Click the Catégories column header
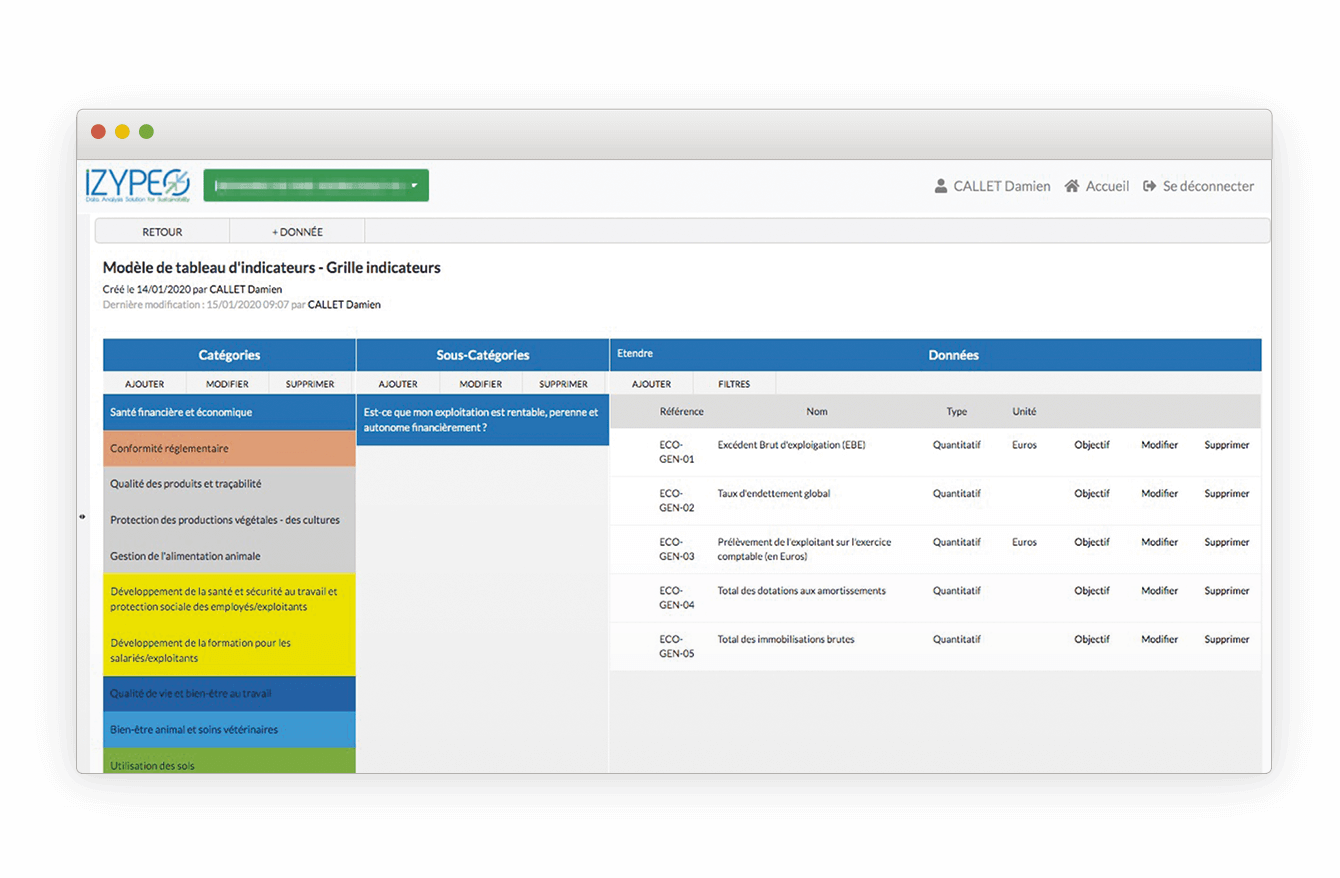Screen dimensions: 1340x878 click(229, 355)
